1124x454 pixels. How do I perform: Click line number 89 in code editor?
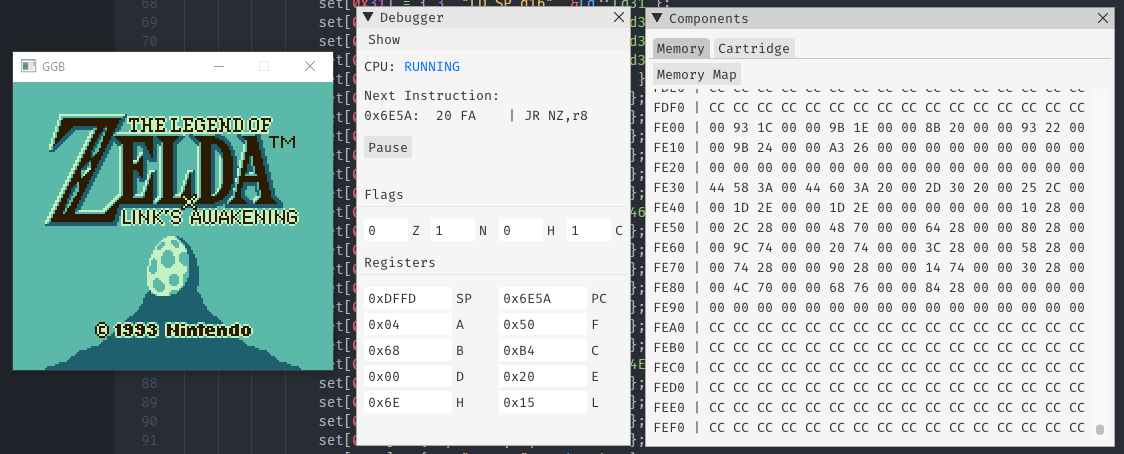tap(150, 402)
